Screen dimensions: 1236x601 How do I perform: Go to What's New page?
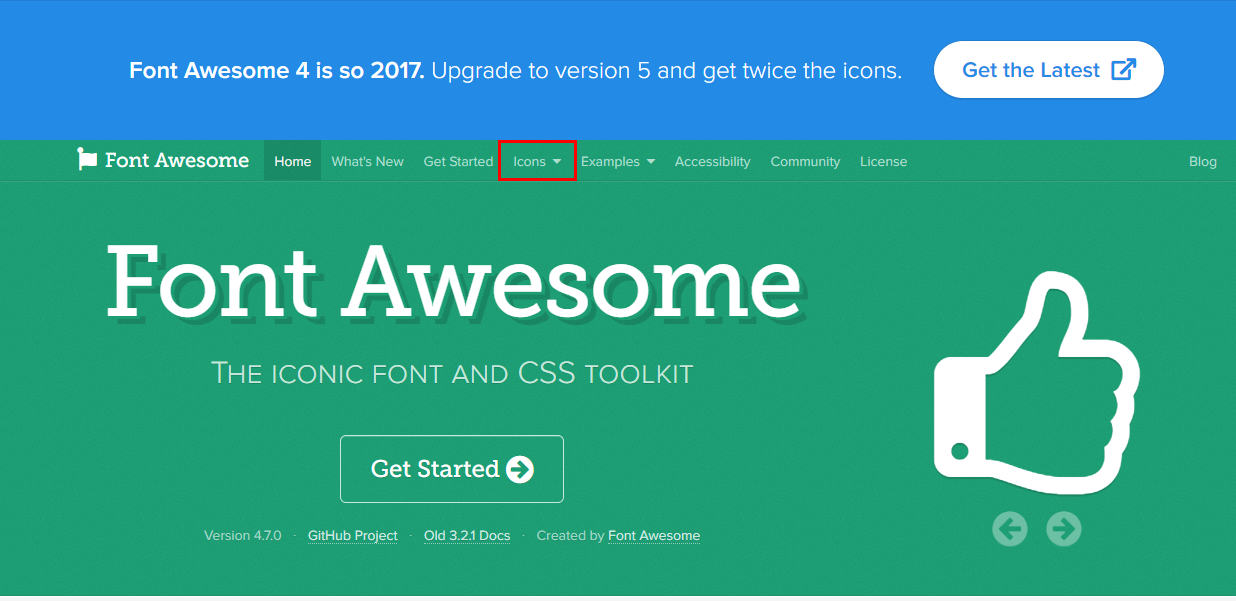pos(368,161)
